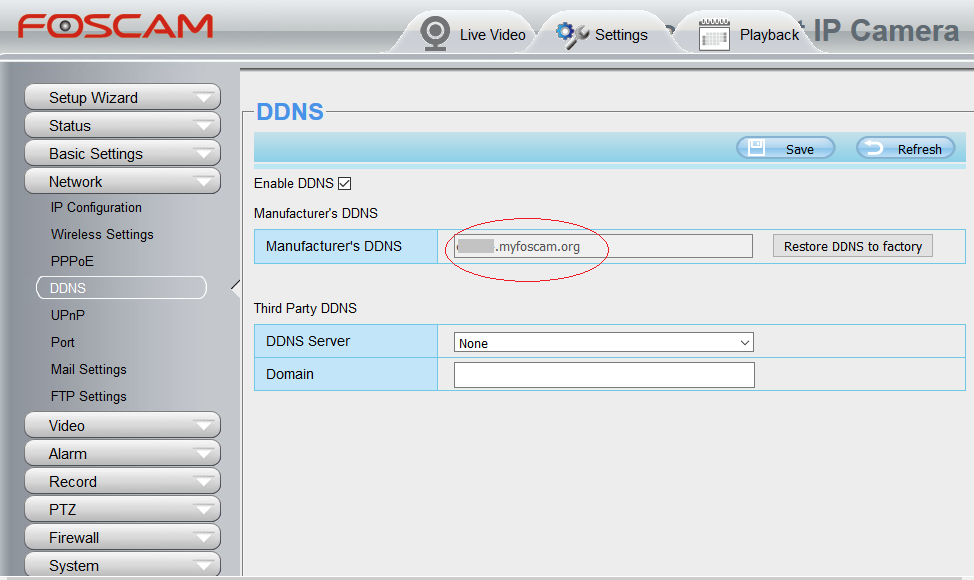Open Port settings
This screenshot has width=974, height=580.
63,342
